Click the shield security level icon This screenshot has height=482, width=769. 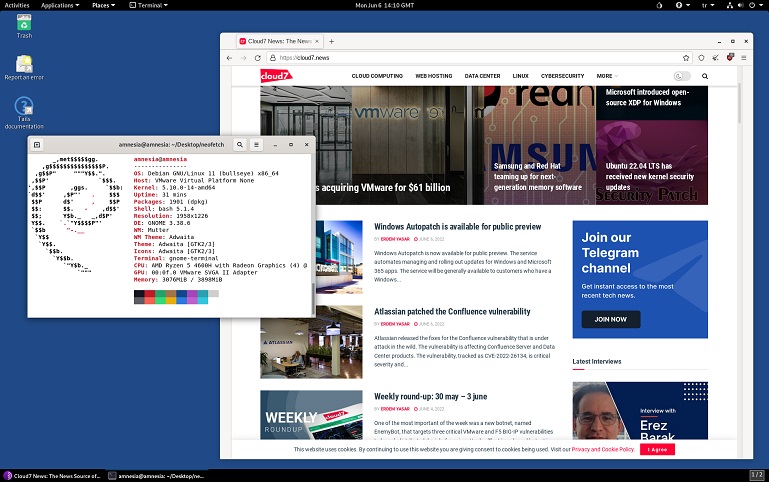click(701, 58)
